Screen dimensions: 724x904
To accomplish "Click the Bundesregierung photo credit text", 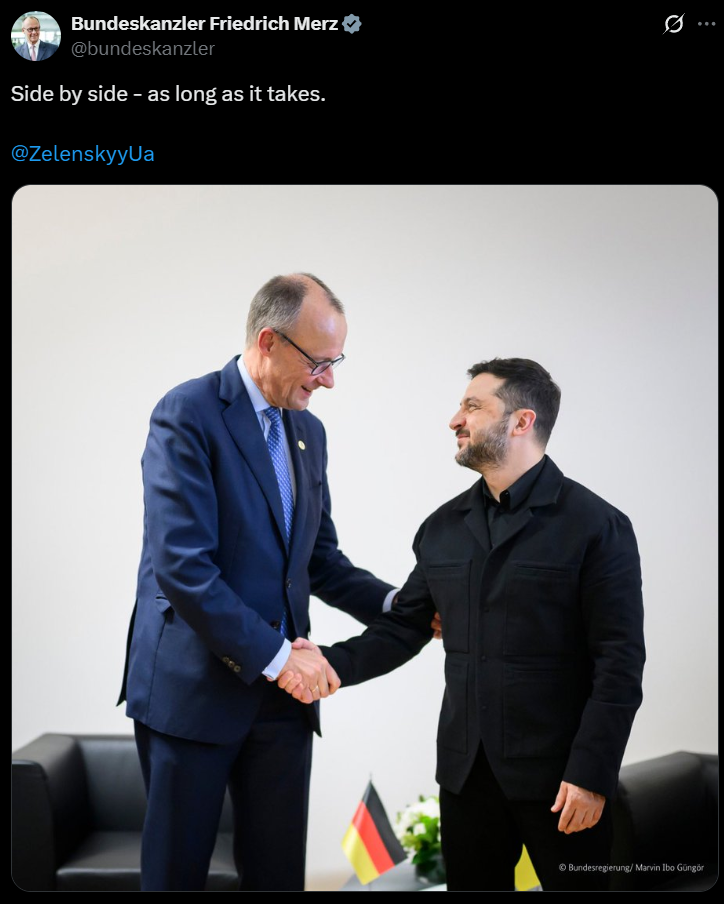I will pos(631,868).
